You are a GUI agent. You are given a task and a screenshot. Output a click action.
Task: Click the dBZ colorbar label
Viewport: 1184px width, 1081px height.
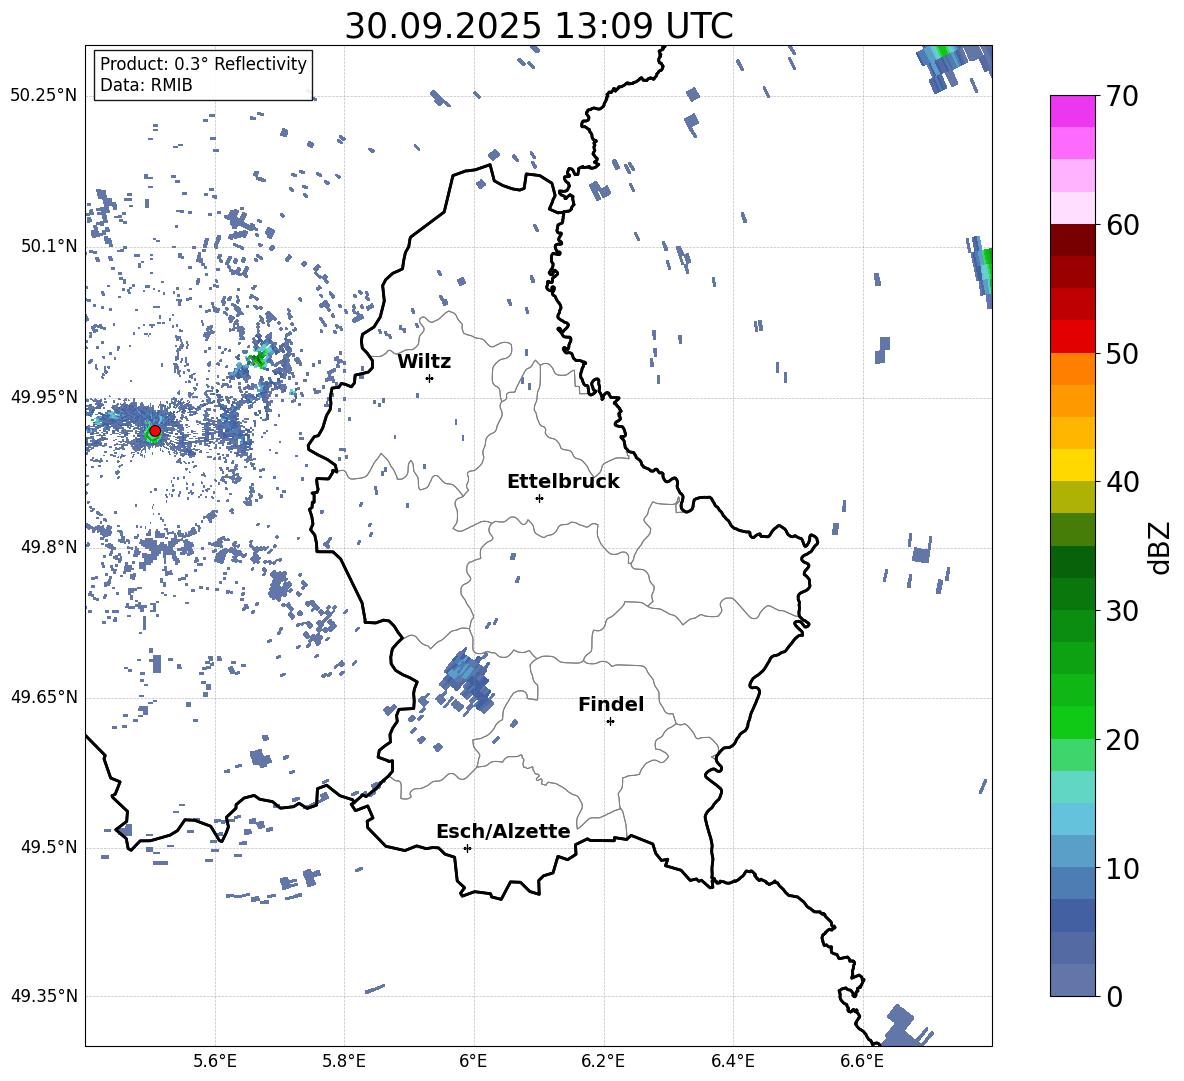pyautogui.click(x=1161, y=547)
